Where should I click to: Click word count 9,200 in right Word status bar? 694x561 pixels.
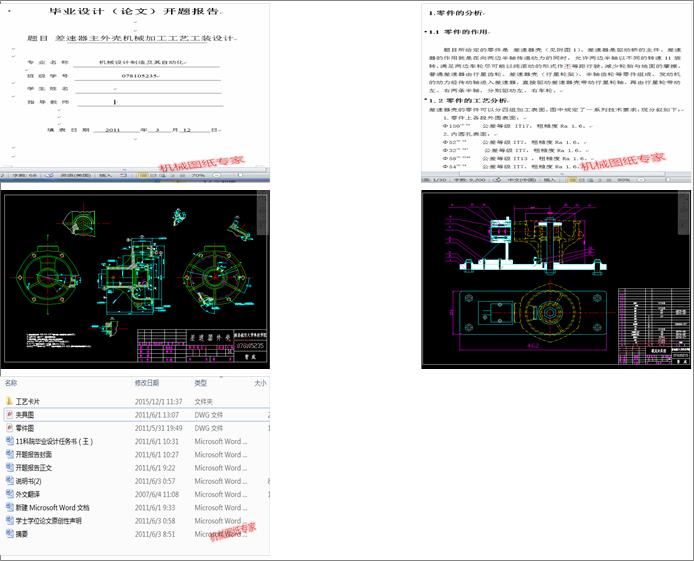tap(470, 180)
